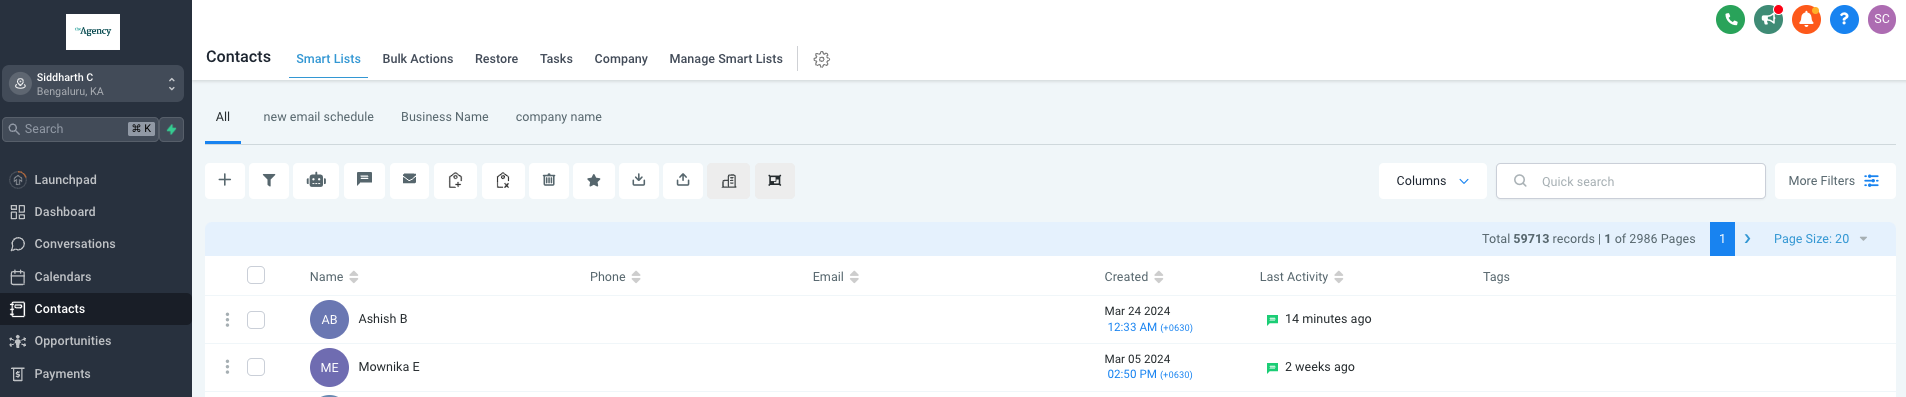1906x397 pixels.
Task: Click the Export contacts upload icon
Action: [x=683, y=181]
